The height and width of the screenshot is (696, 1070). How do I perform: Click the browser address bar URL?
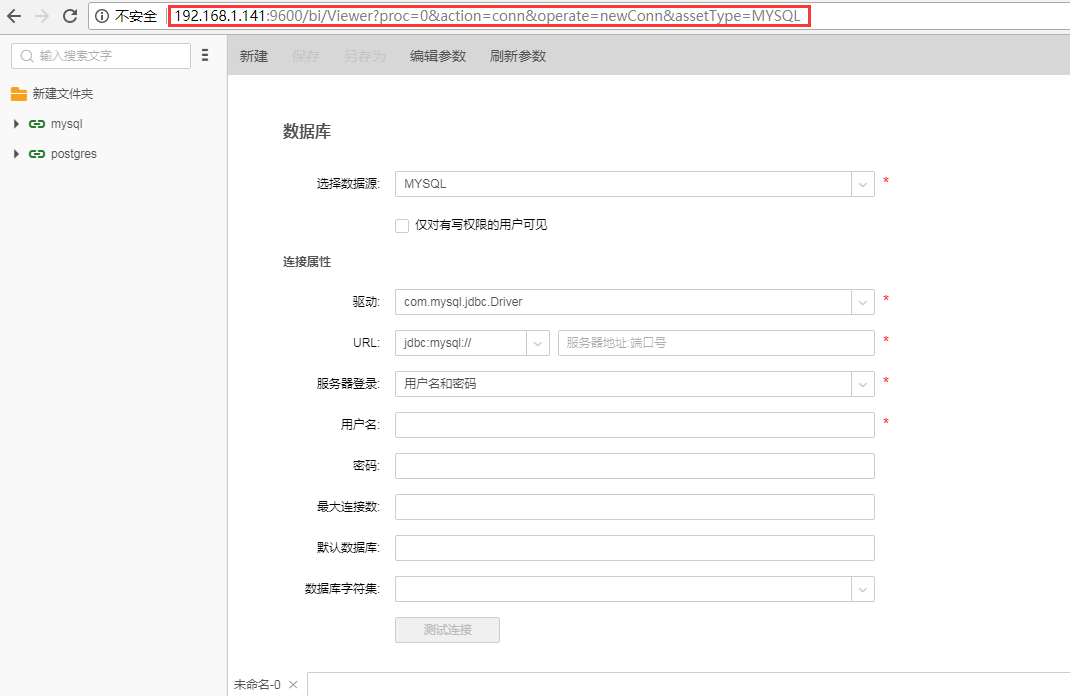click(x=487, y=16)
